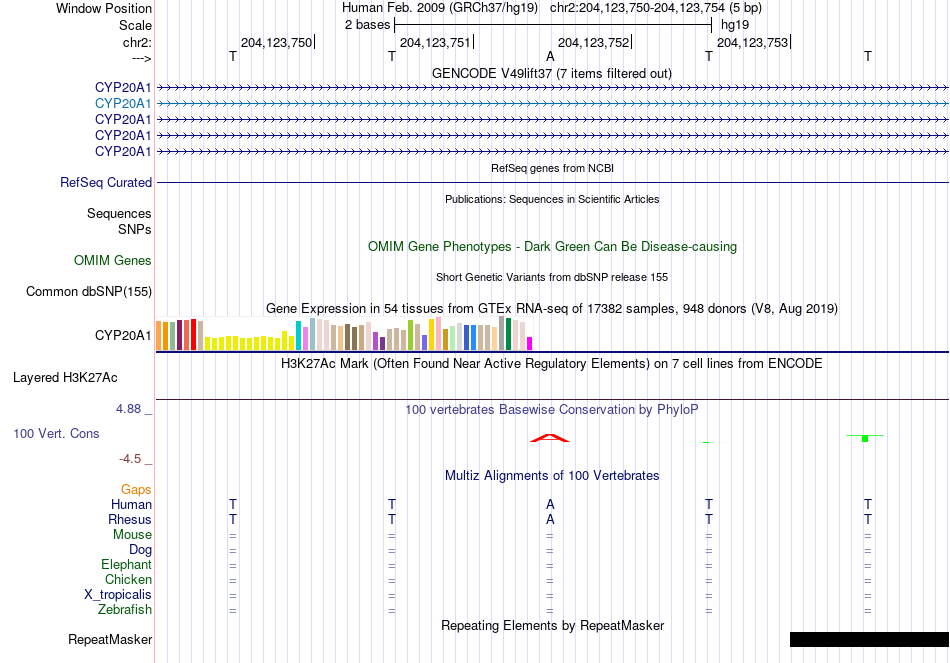This screenshot has width=950, height=663.
Task: Click the dark green bar in the GTEx chart
Action: (509, 334)
